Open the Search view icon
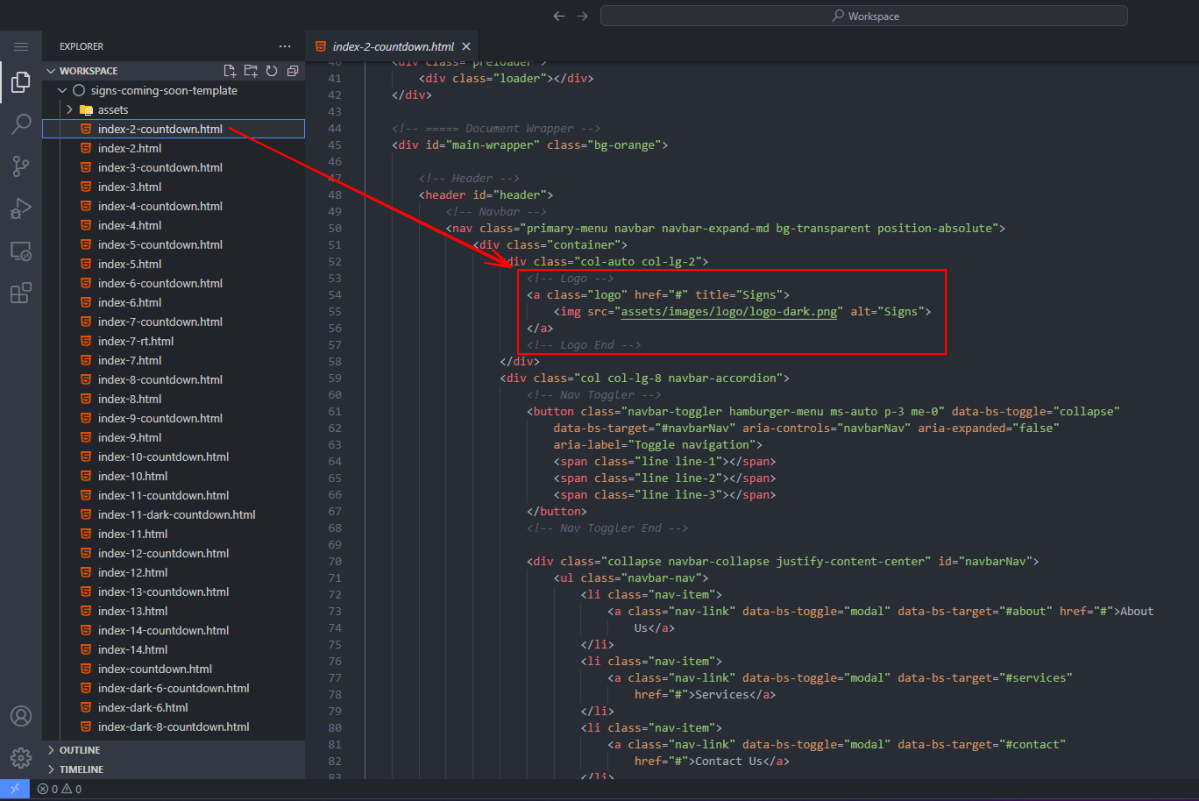The image size is (1199, 801). coord(20,125)
